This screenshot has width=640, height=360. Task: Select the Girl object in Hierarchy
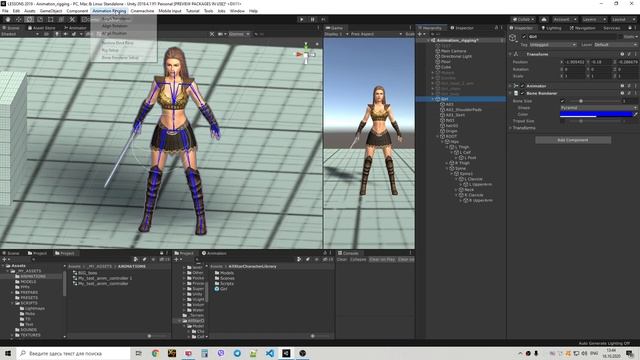(x=461, y=99)
